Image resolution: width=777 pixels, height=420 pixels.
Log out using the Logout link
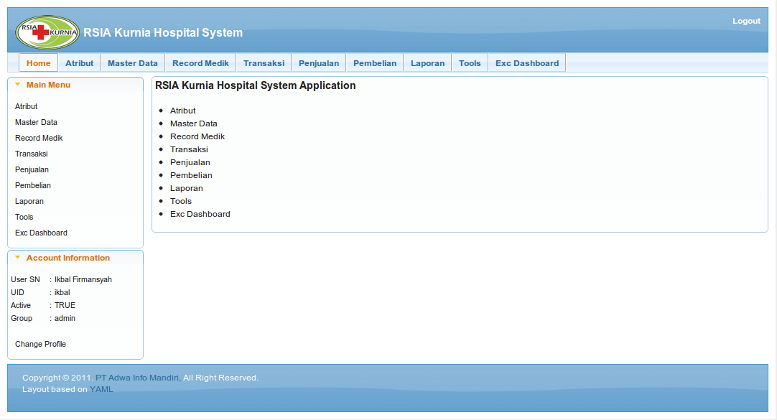[746, 21]
